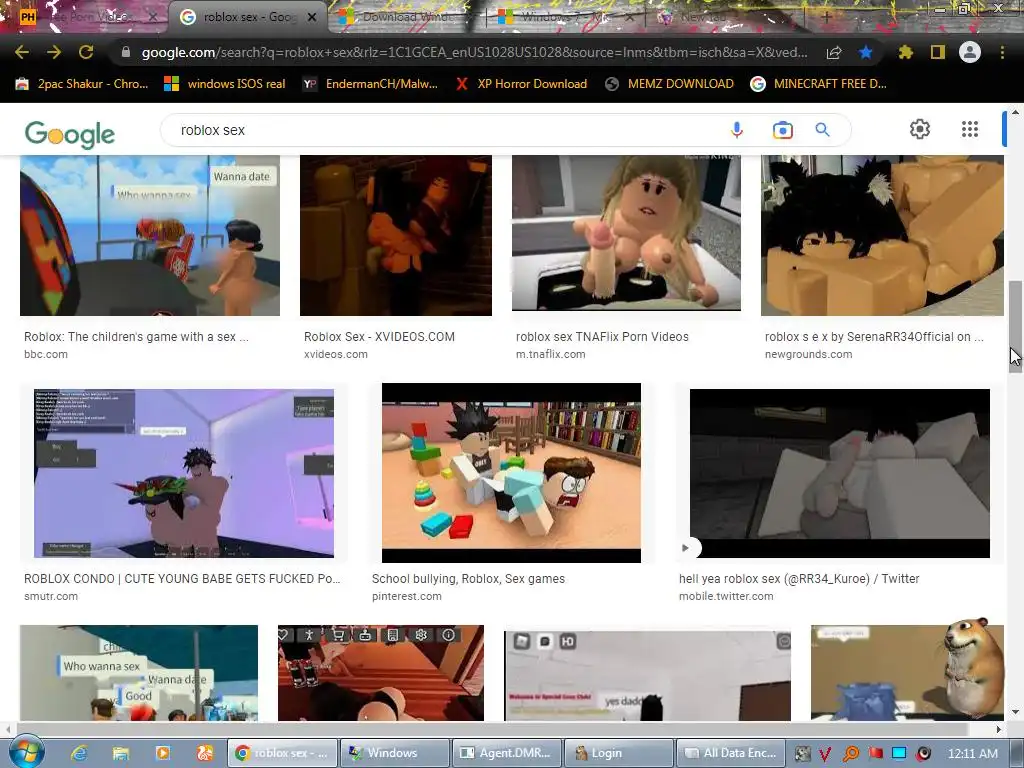Click the scrollbar up arrow
Image resolution: width=1024 pixels, height=768 pixels.
[1015, 112]
